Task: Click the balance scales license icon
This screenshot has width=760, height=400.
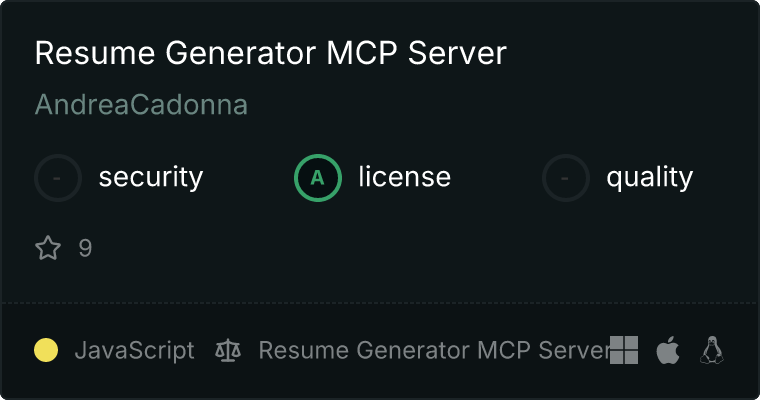Action: pos(228,351)
